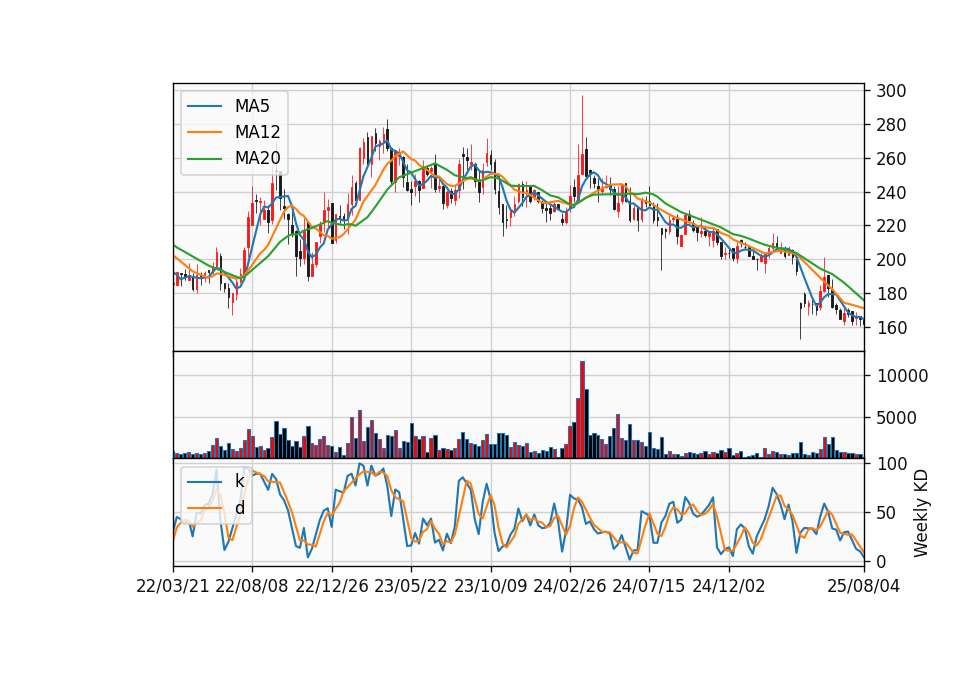Click the 25/08/04 date label

[863, 586]
